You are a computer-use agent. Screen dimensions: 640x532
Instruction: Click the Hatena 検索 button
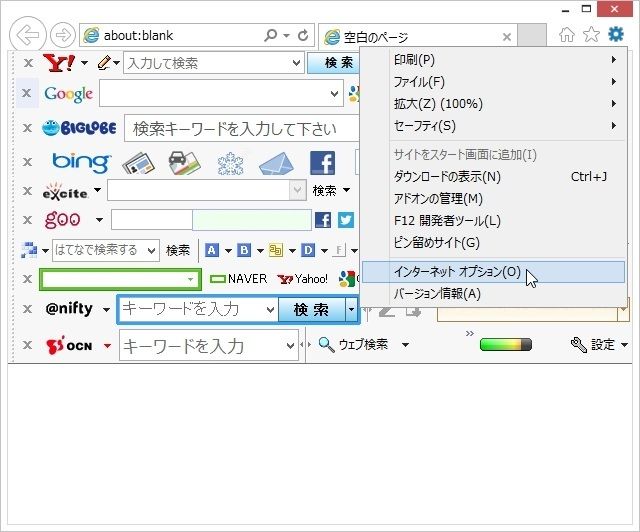(178, 250)
